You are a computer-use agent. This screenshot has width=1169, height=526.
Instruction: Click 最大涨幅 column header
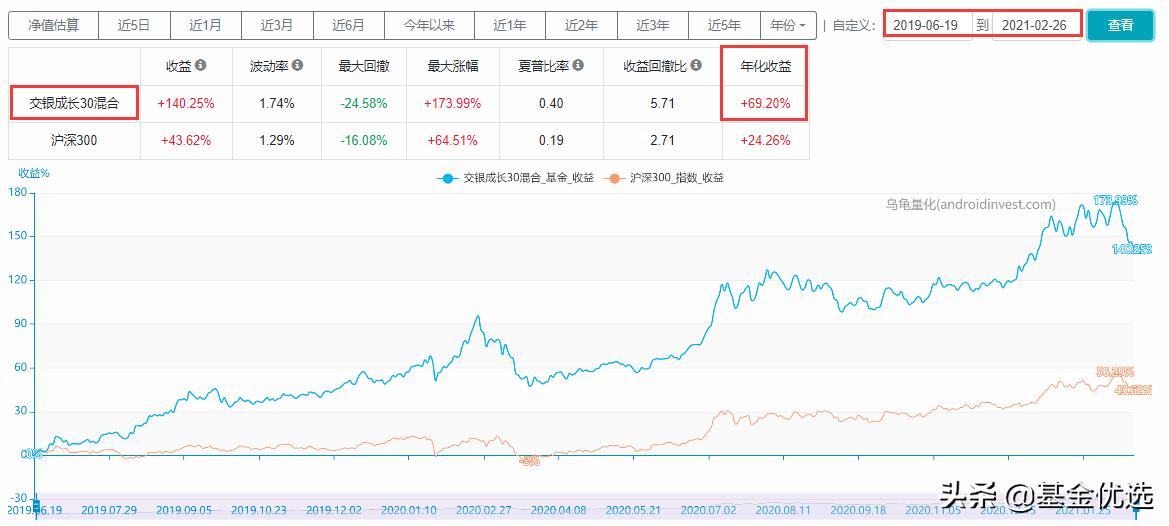tap(453, 66)
